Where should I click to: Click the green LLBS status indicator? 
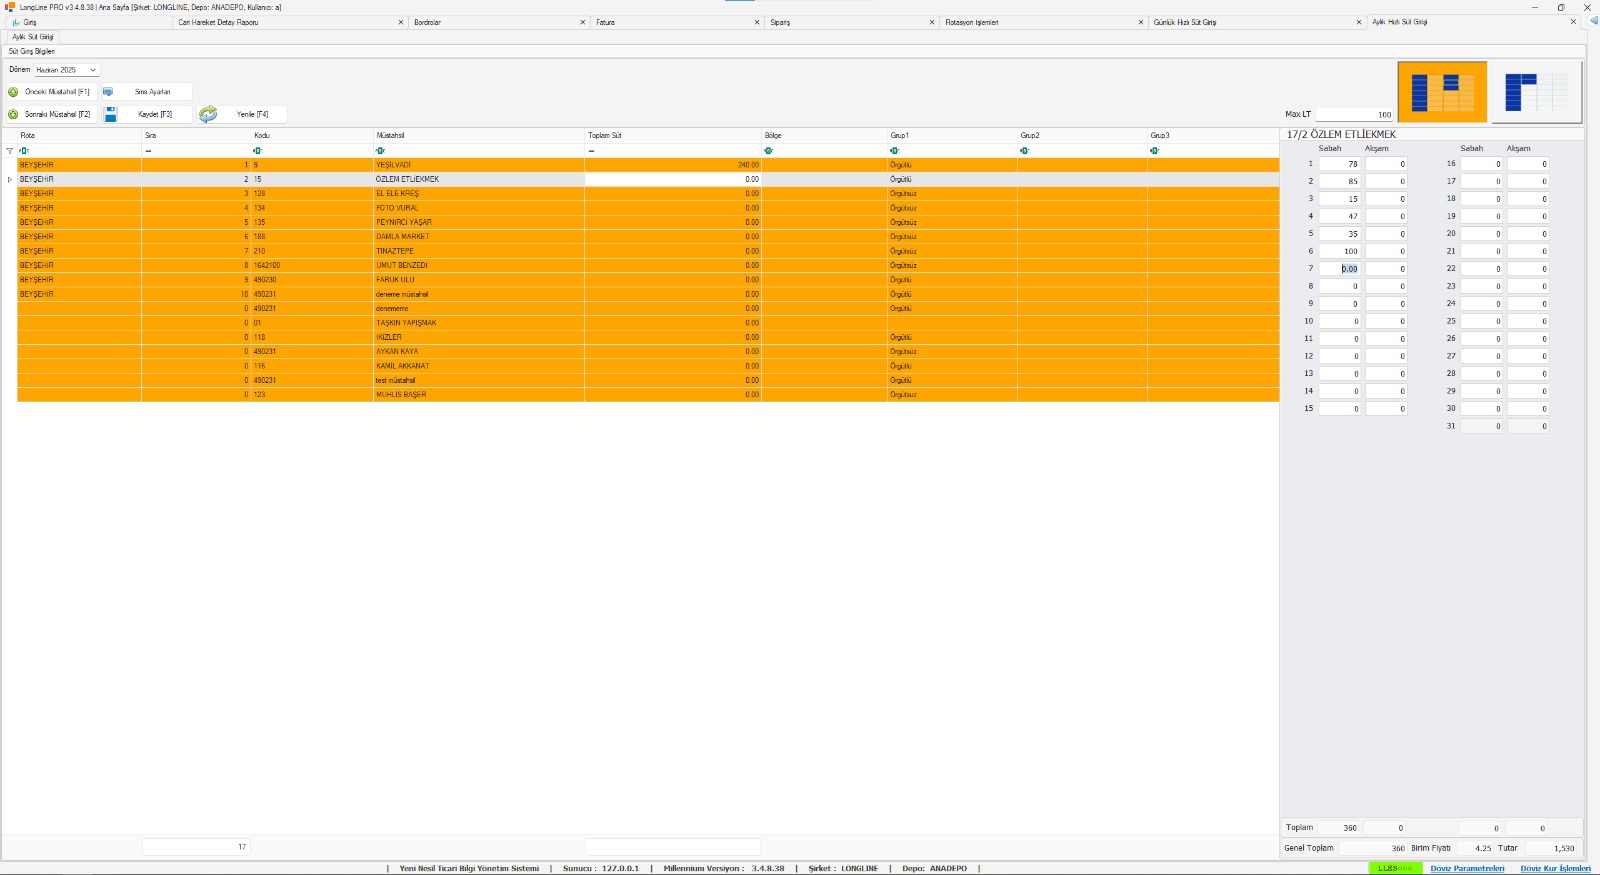pyautogui.click(x=1395, y=868)
